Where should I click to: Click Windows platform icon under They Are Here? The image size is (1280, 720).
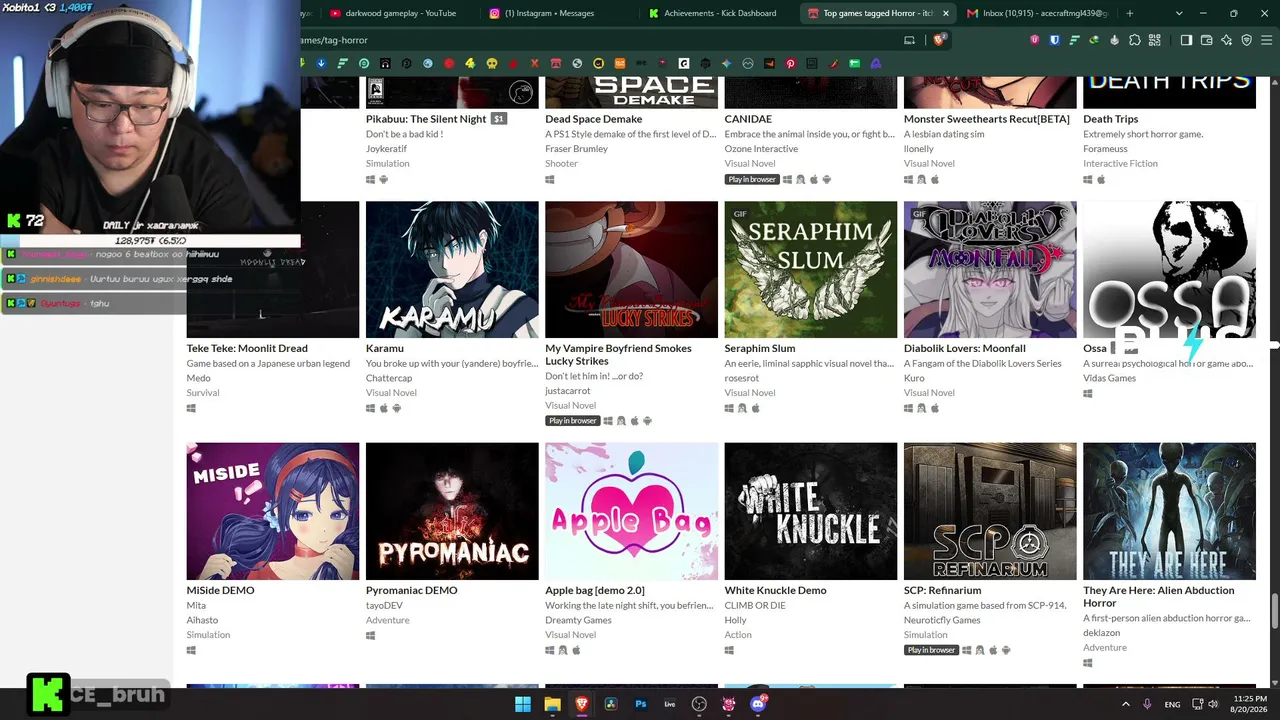[x=1088, y=663]
